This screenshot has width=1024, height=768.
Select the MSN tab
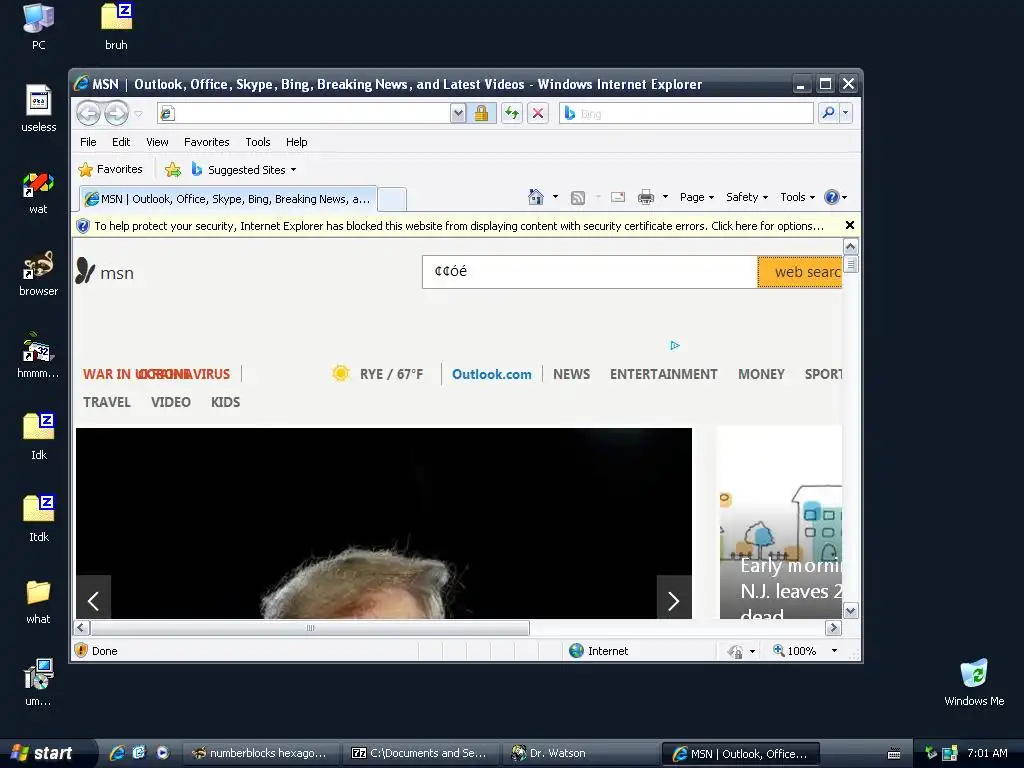coord(228,199)
